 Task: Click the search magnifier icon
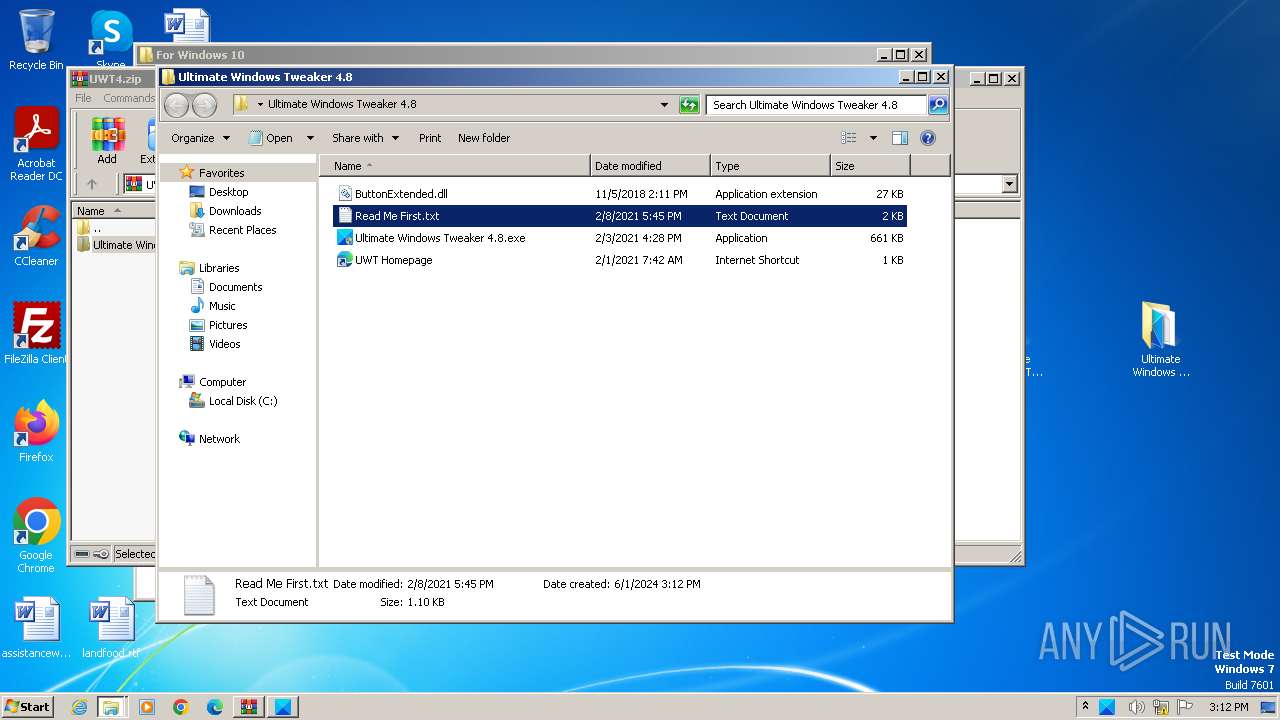pos(937,105)
